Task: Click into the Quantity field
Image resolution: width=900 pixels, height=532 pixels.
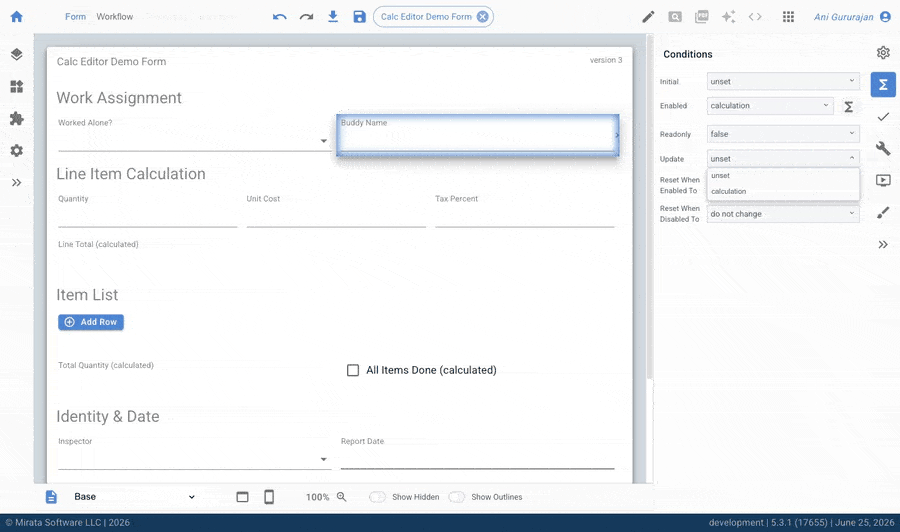Action: (148, 217)
